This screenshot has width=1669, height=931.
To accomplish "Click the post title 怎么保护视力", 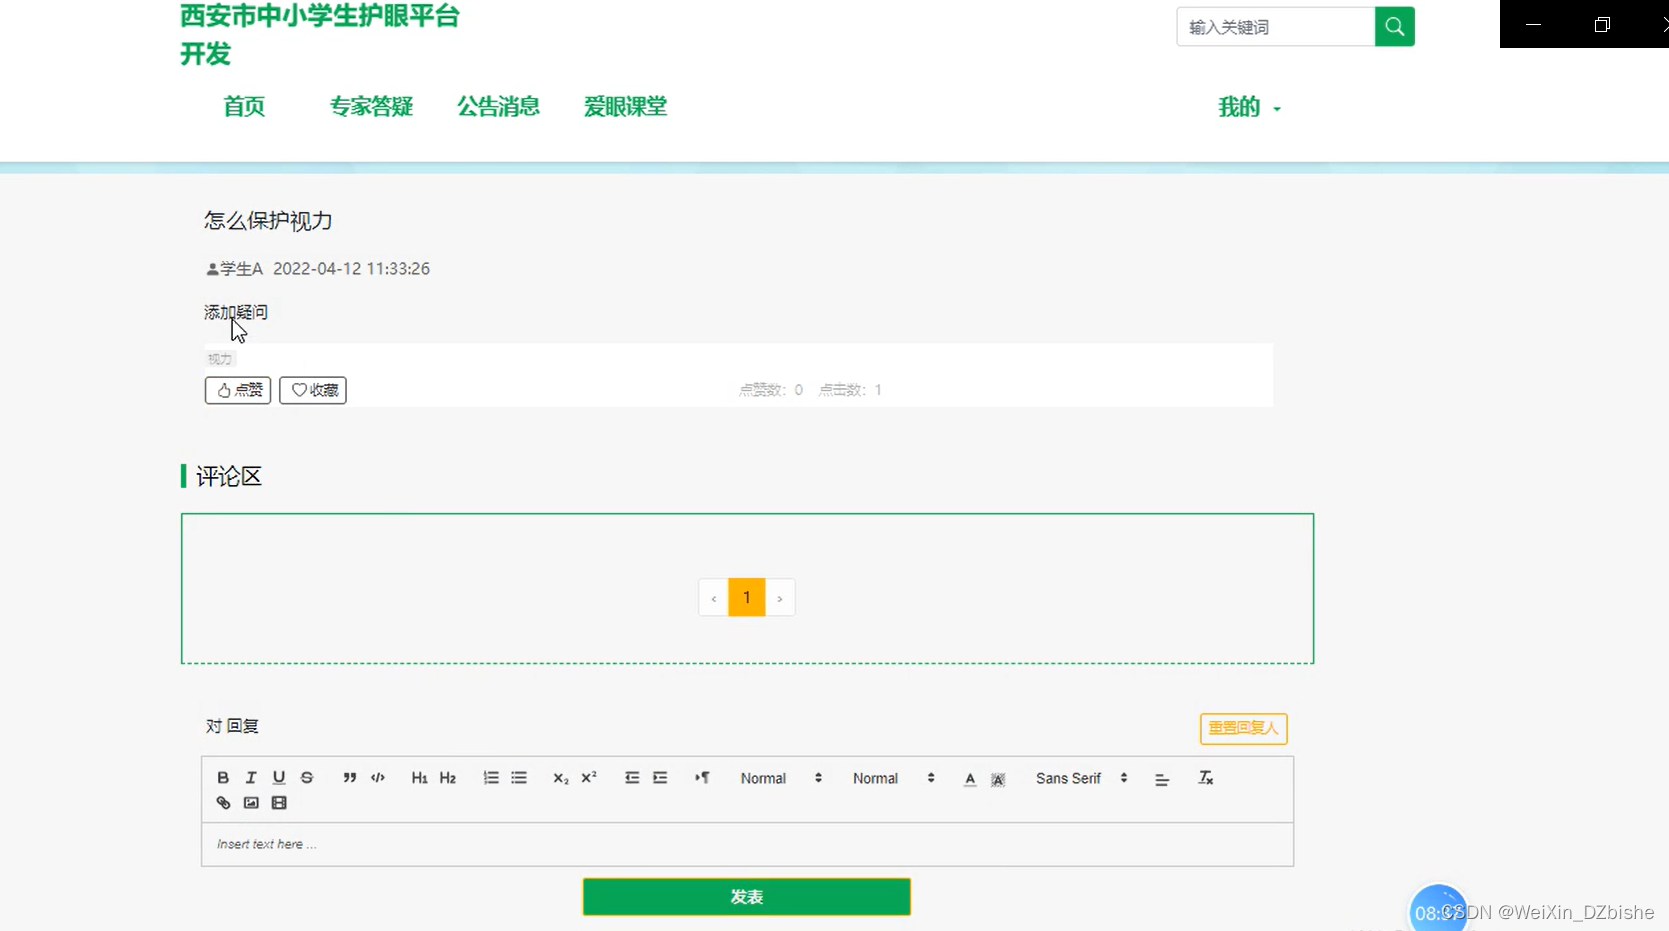I will 268,221.
